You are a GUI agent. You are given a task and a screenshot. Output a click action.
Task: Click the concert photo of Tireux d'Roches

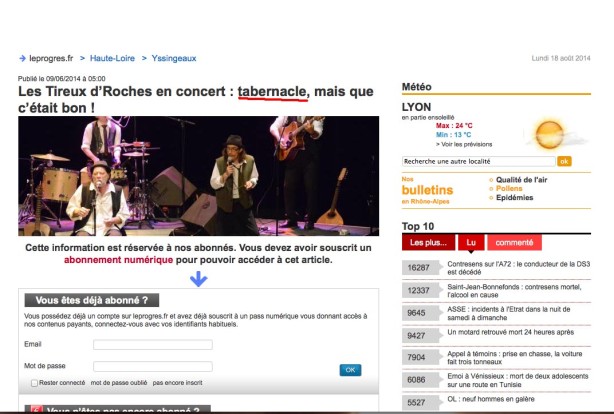[198, 176]
